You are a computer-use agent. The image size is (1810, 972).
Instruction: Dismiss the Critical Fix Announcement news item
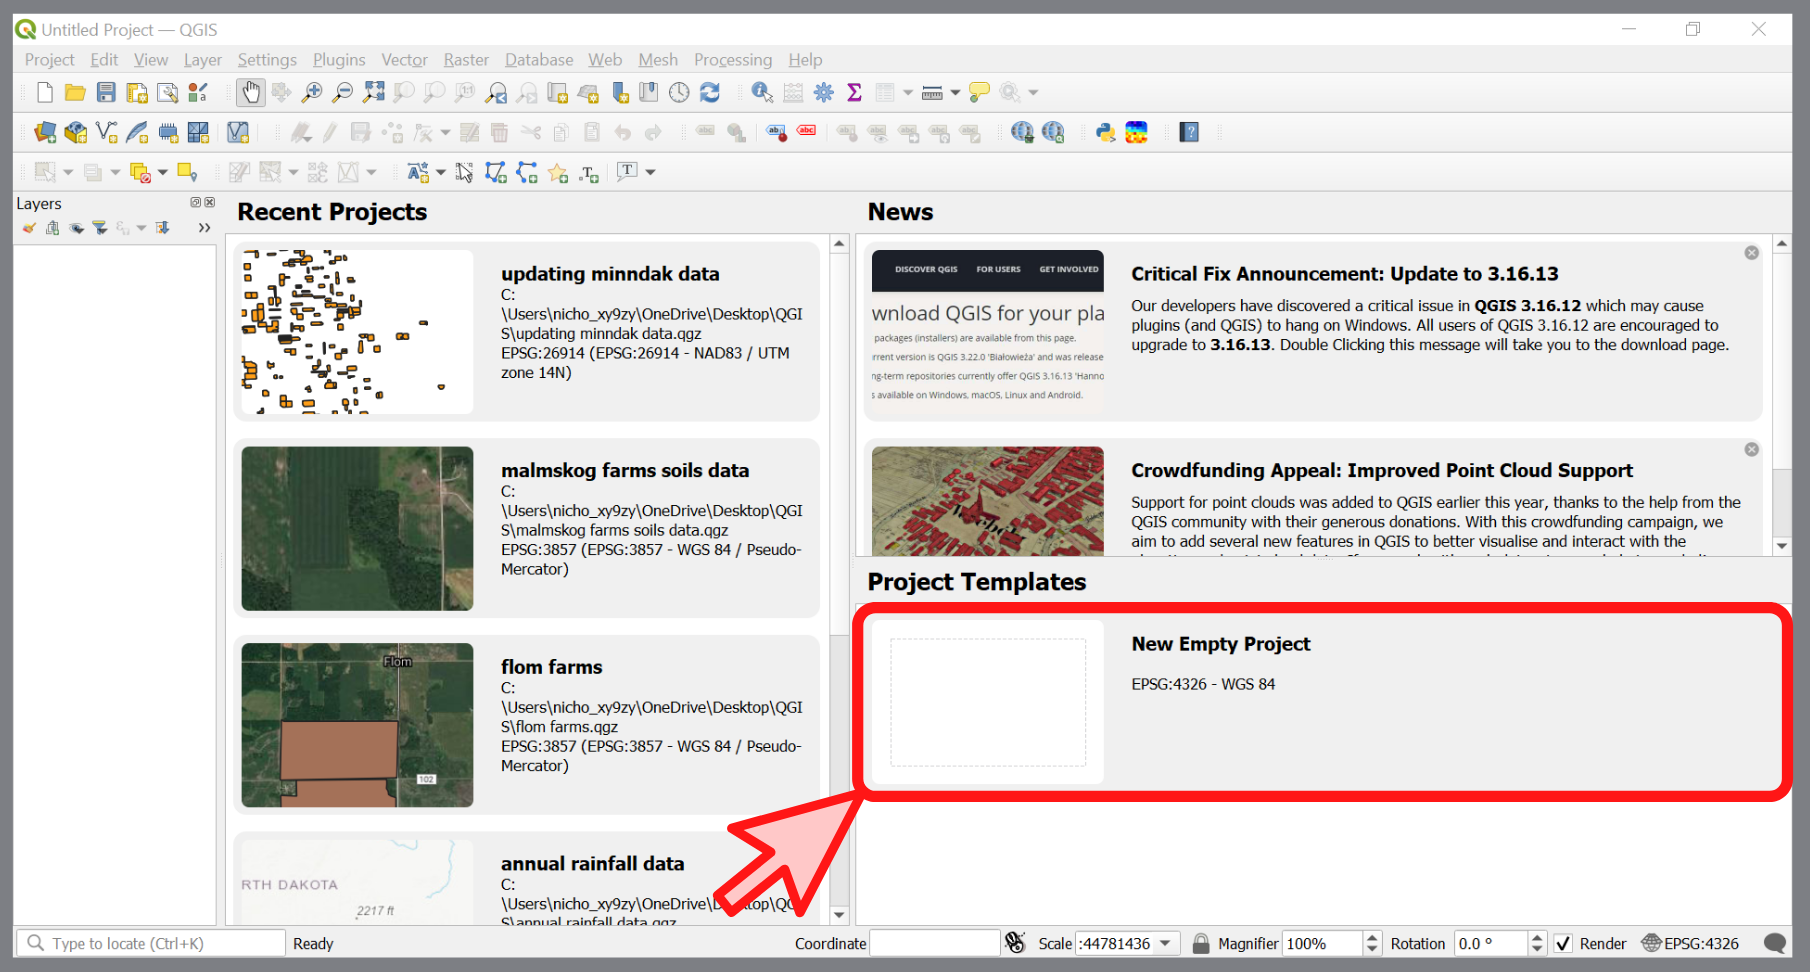pos(1752,253)
